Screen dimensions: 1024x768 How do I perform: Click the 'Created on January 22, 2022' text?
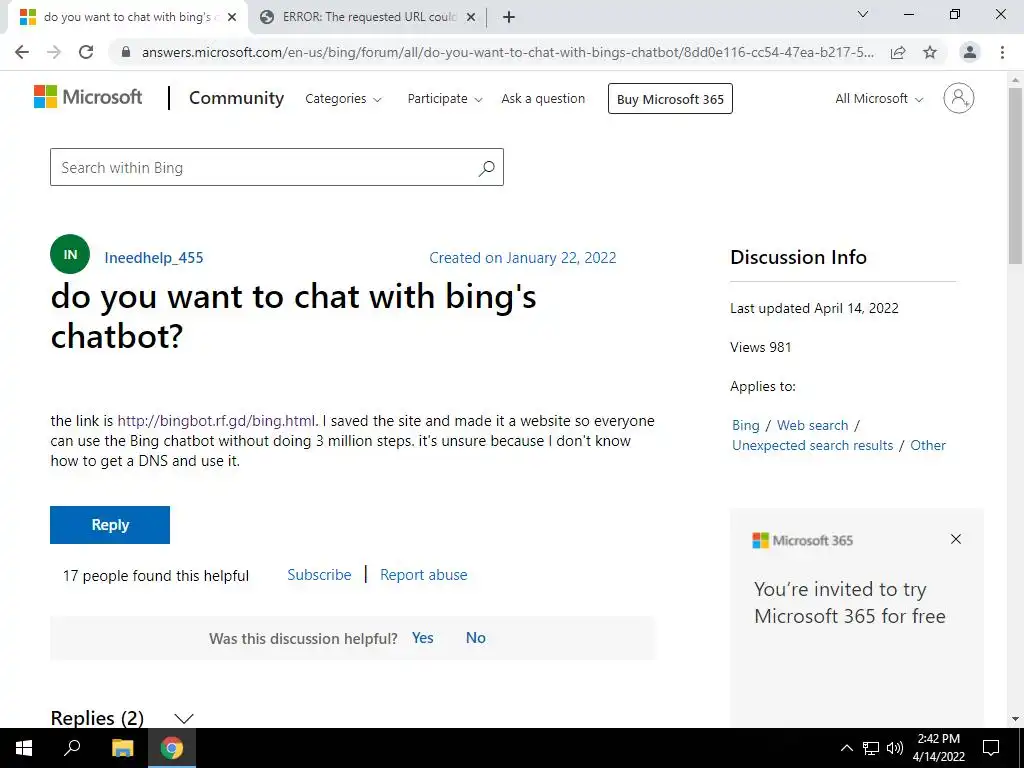tap(522, 258)
